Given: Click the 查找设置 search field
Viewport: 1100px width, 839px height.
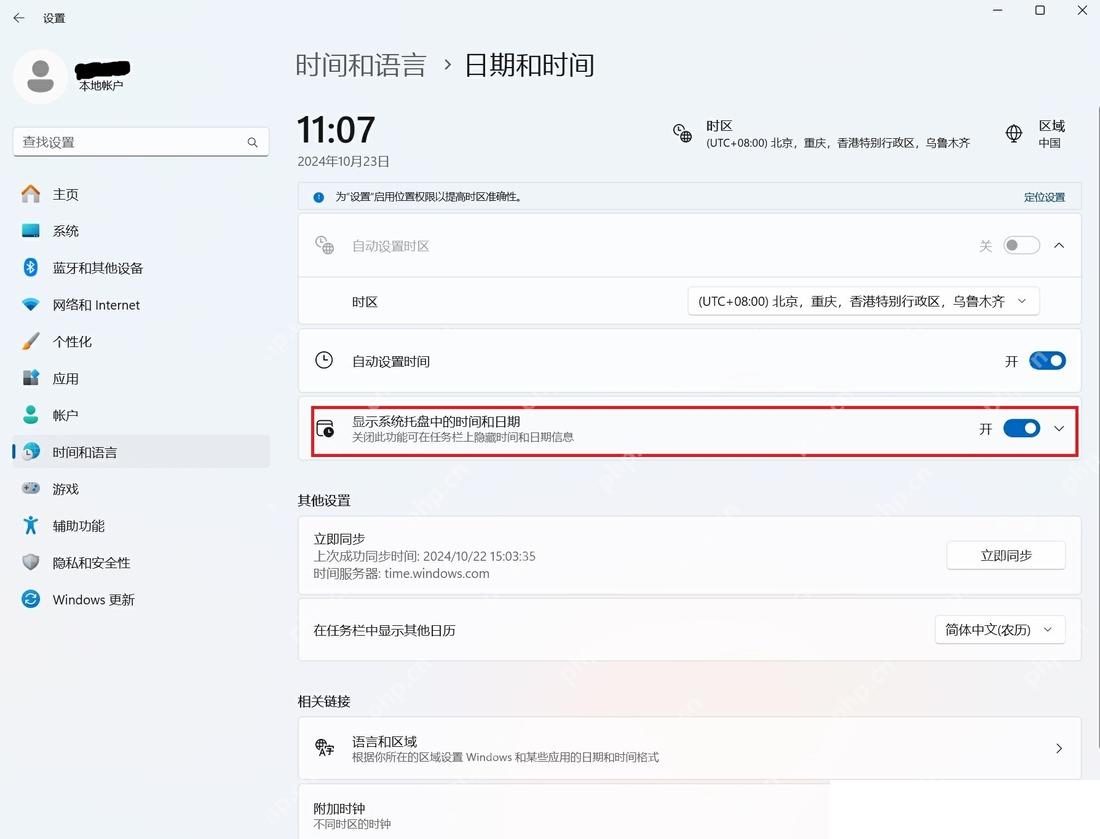Looking at the screenshot, I should pos(140,142).
